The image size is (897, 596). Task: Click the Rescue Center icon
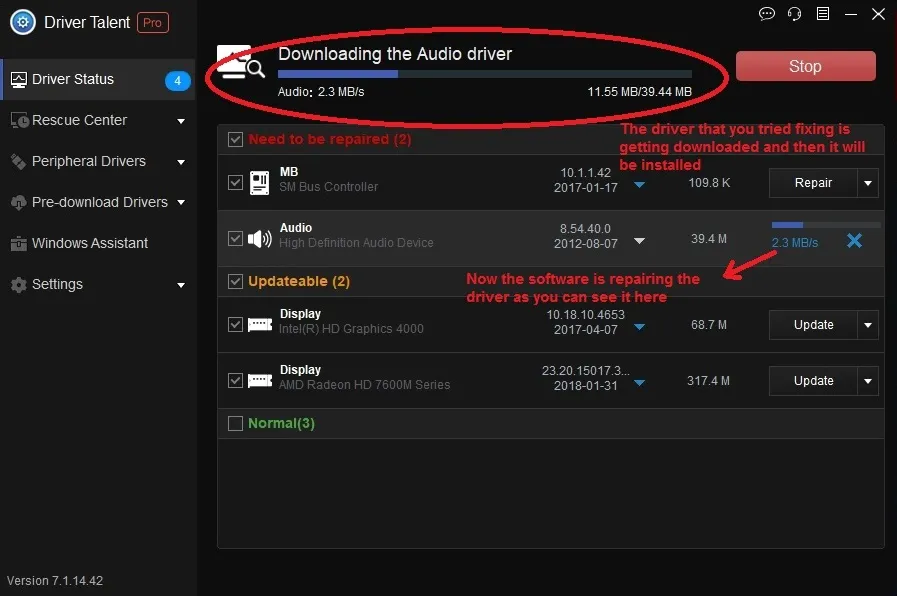[19, 120]
